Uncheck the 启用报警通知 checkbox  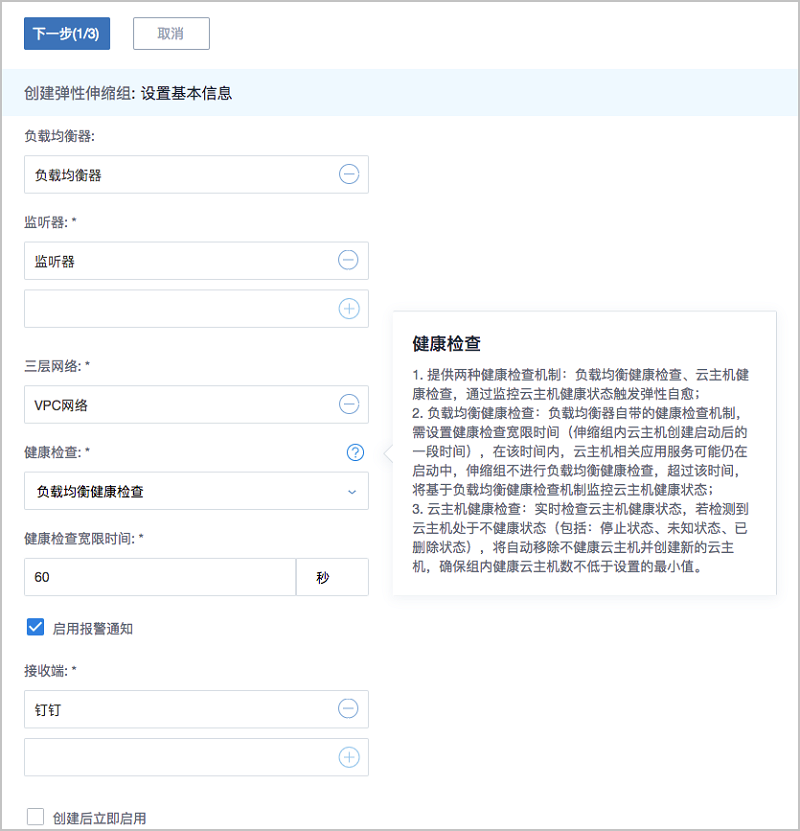coord(36,627)
